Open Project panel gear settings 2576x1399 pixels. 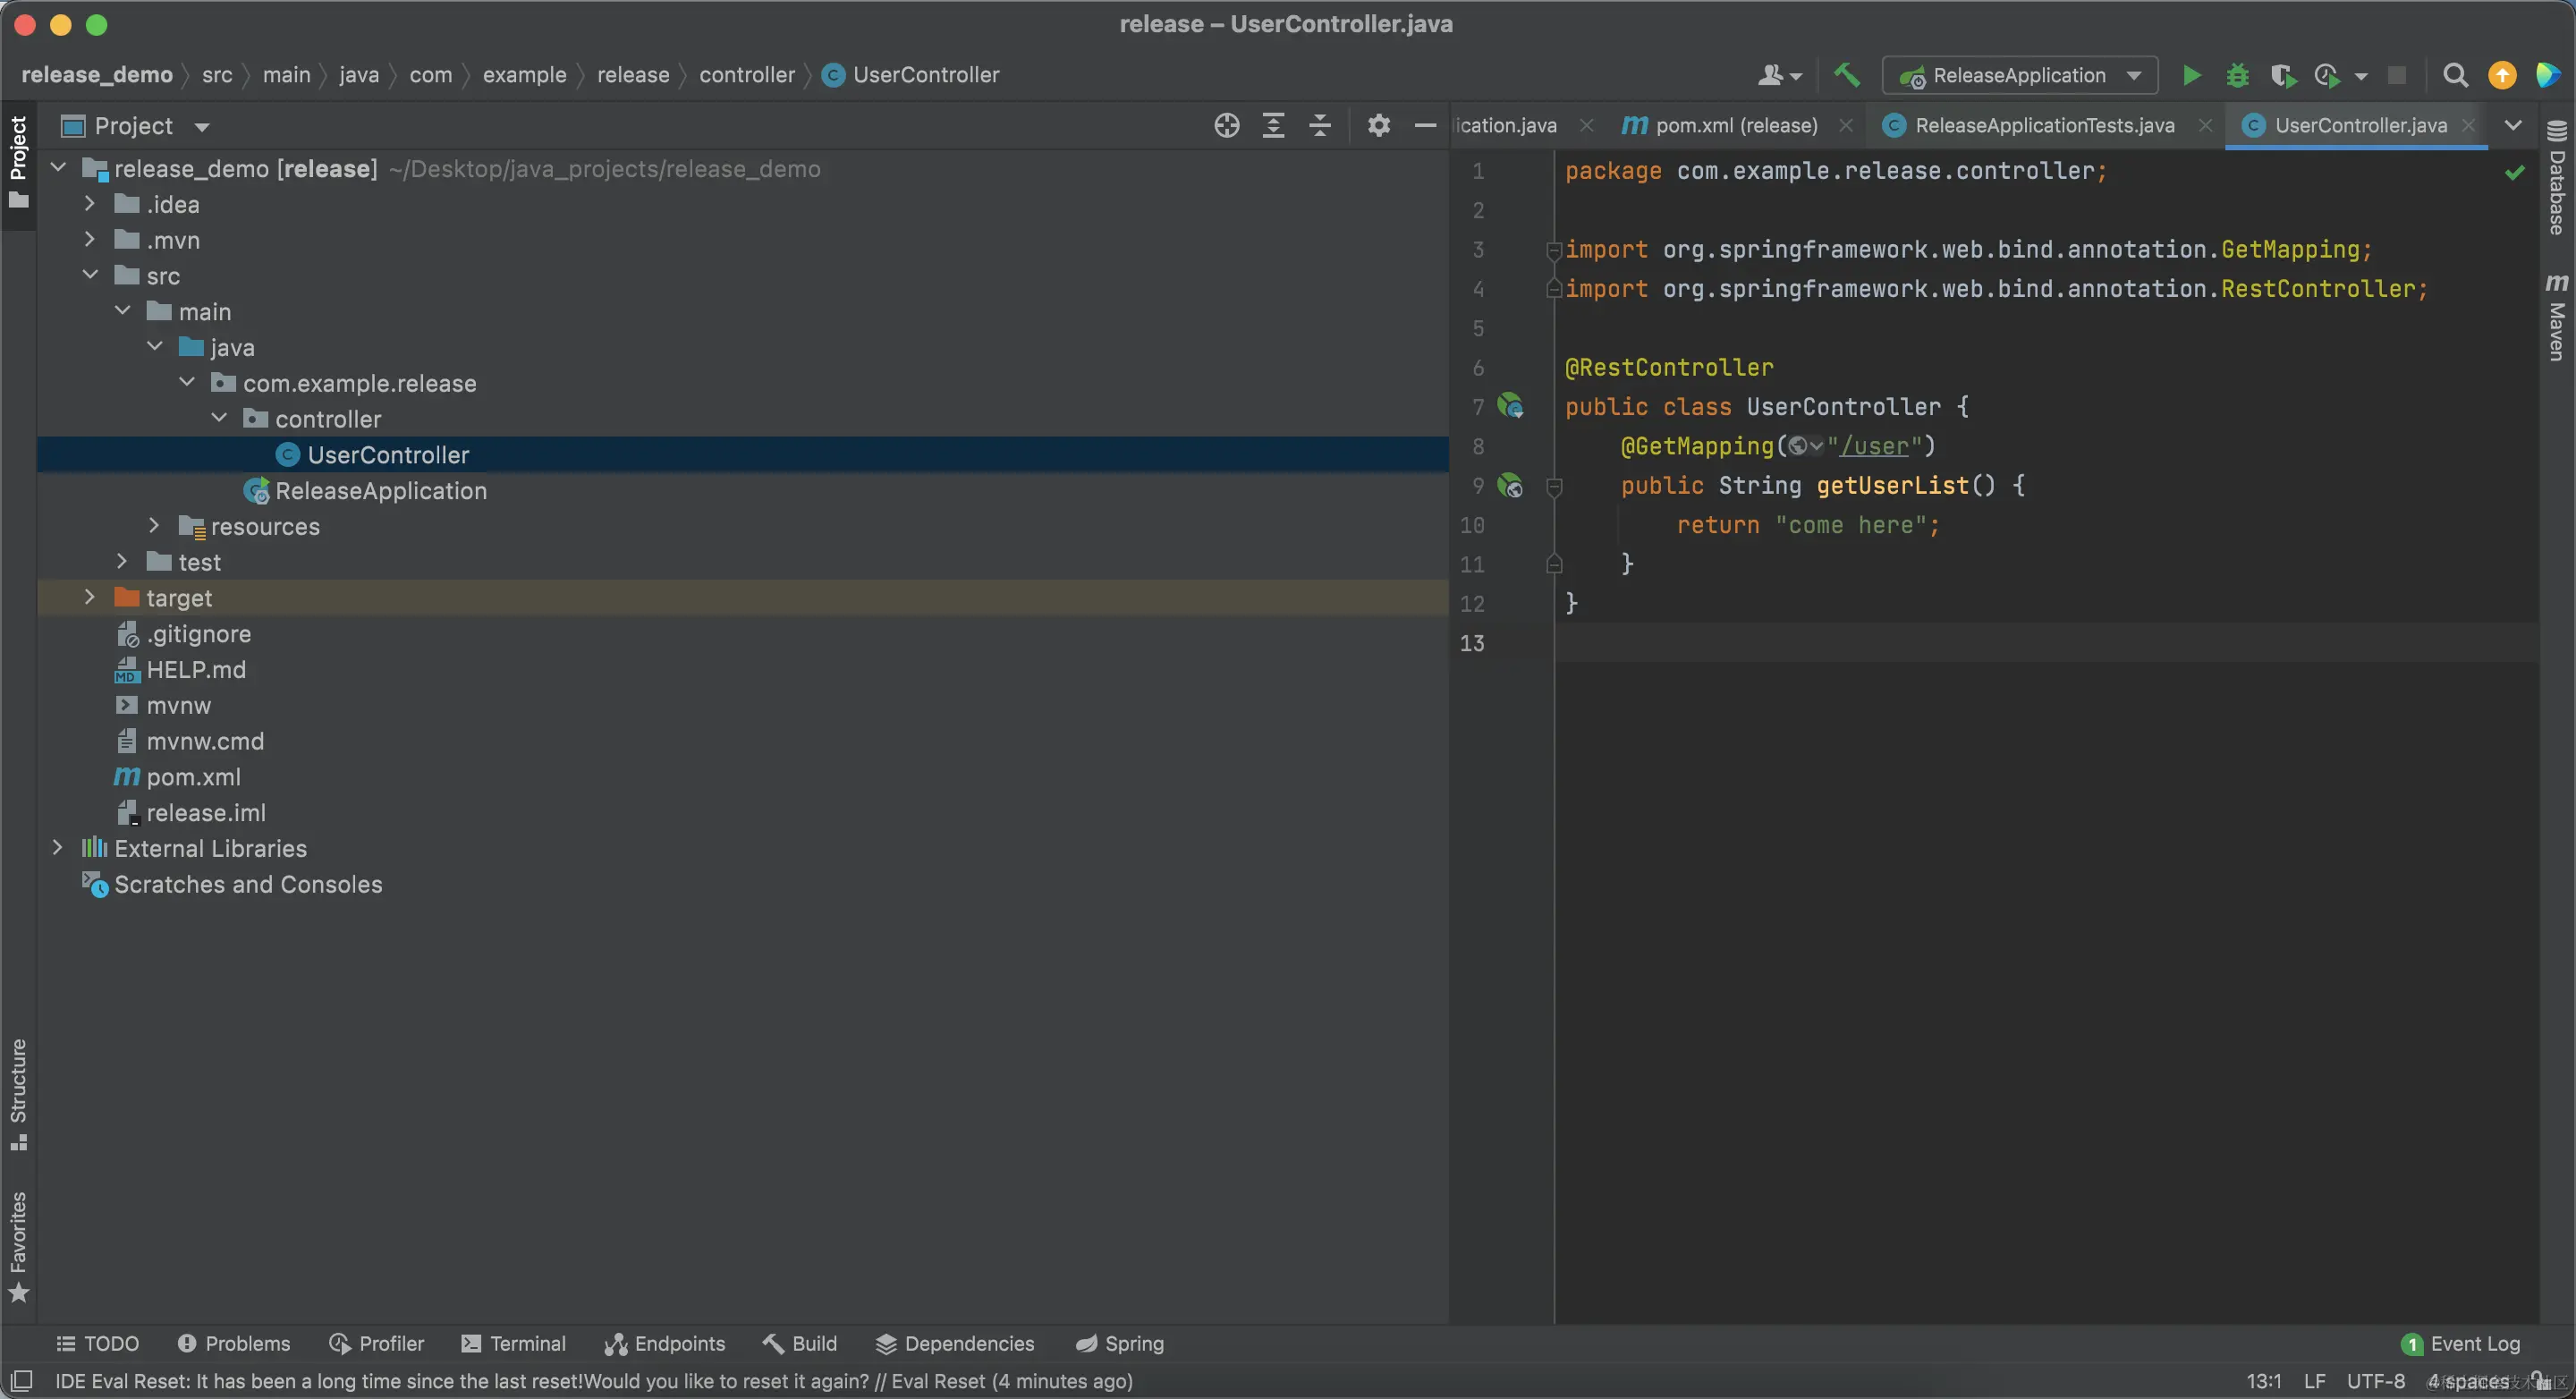click(1378, 126)
